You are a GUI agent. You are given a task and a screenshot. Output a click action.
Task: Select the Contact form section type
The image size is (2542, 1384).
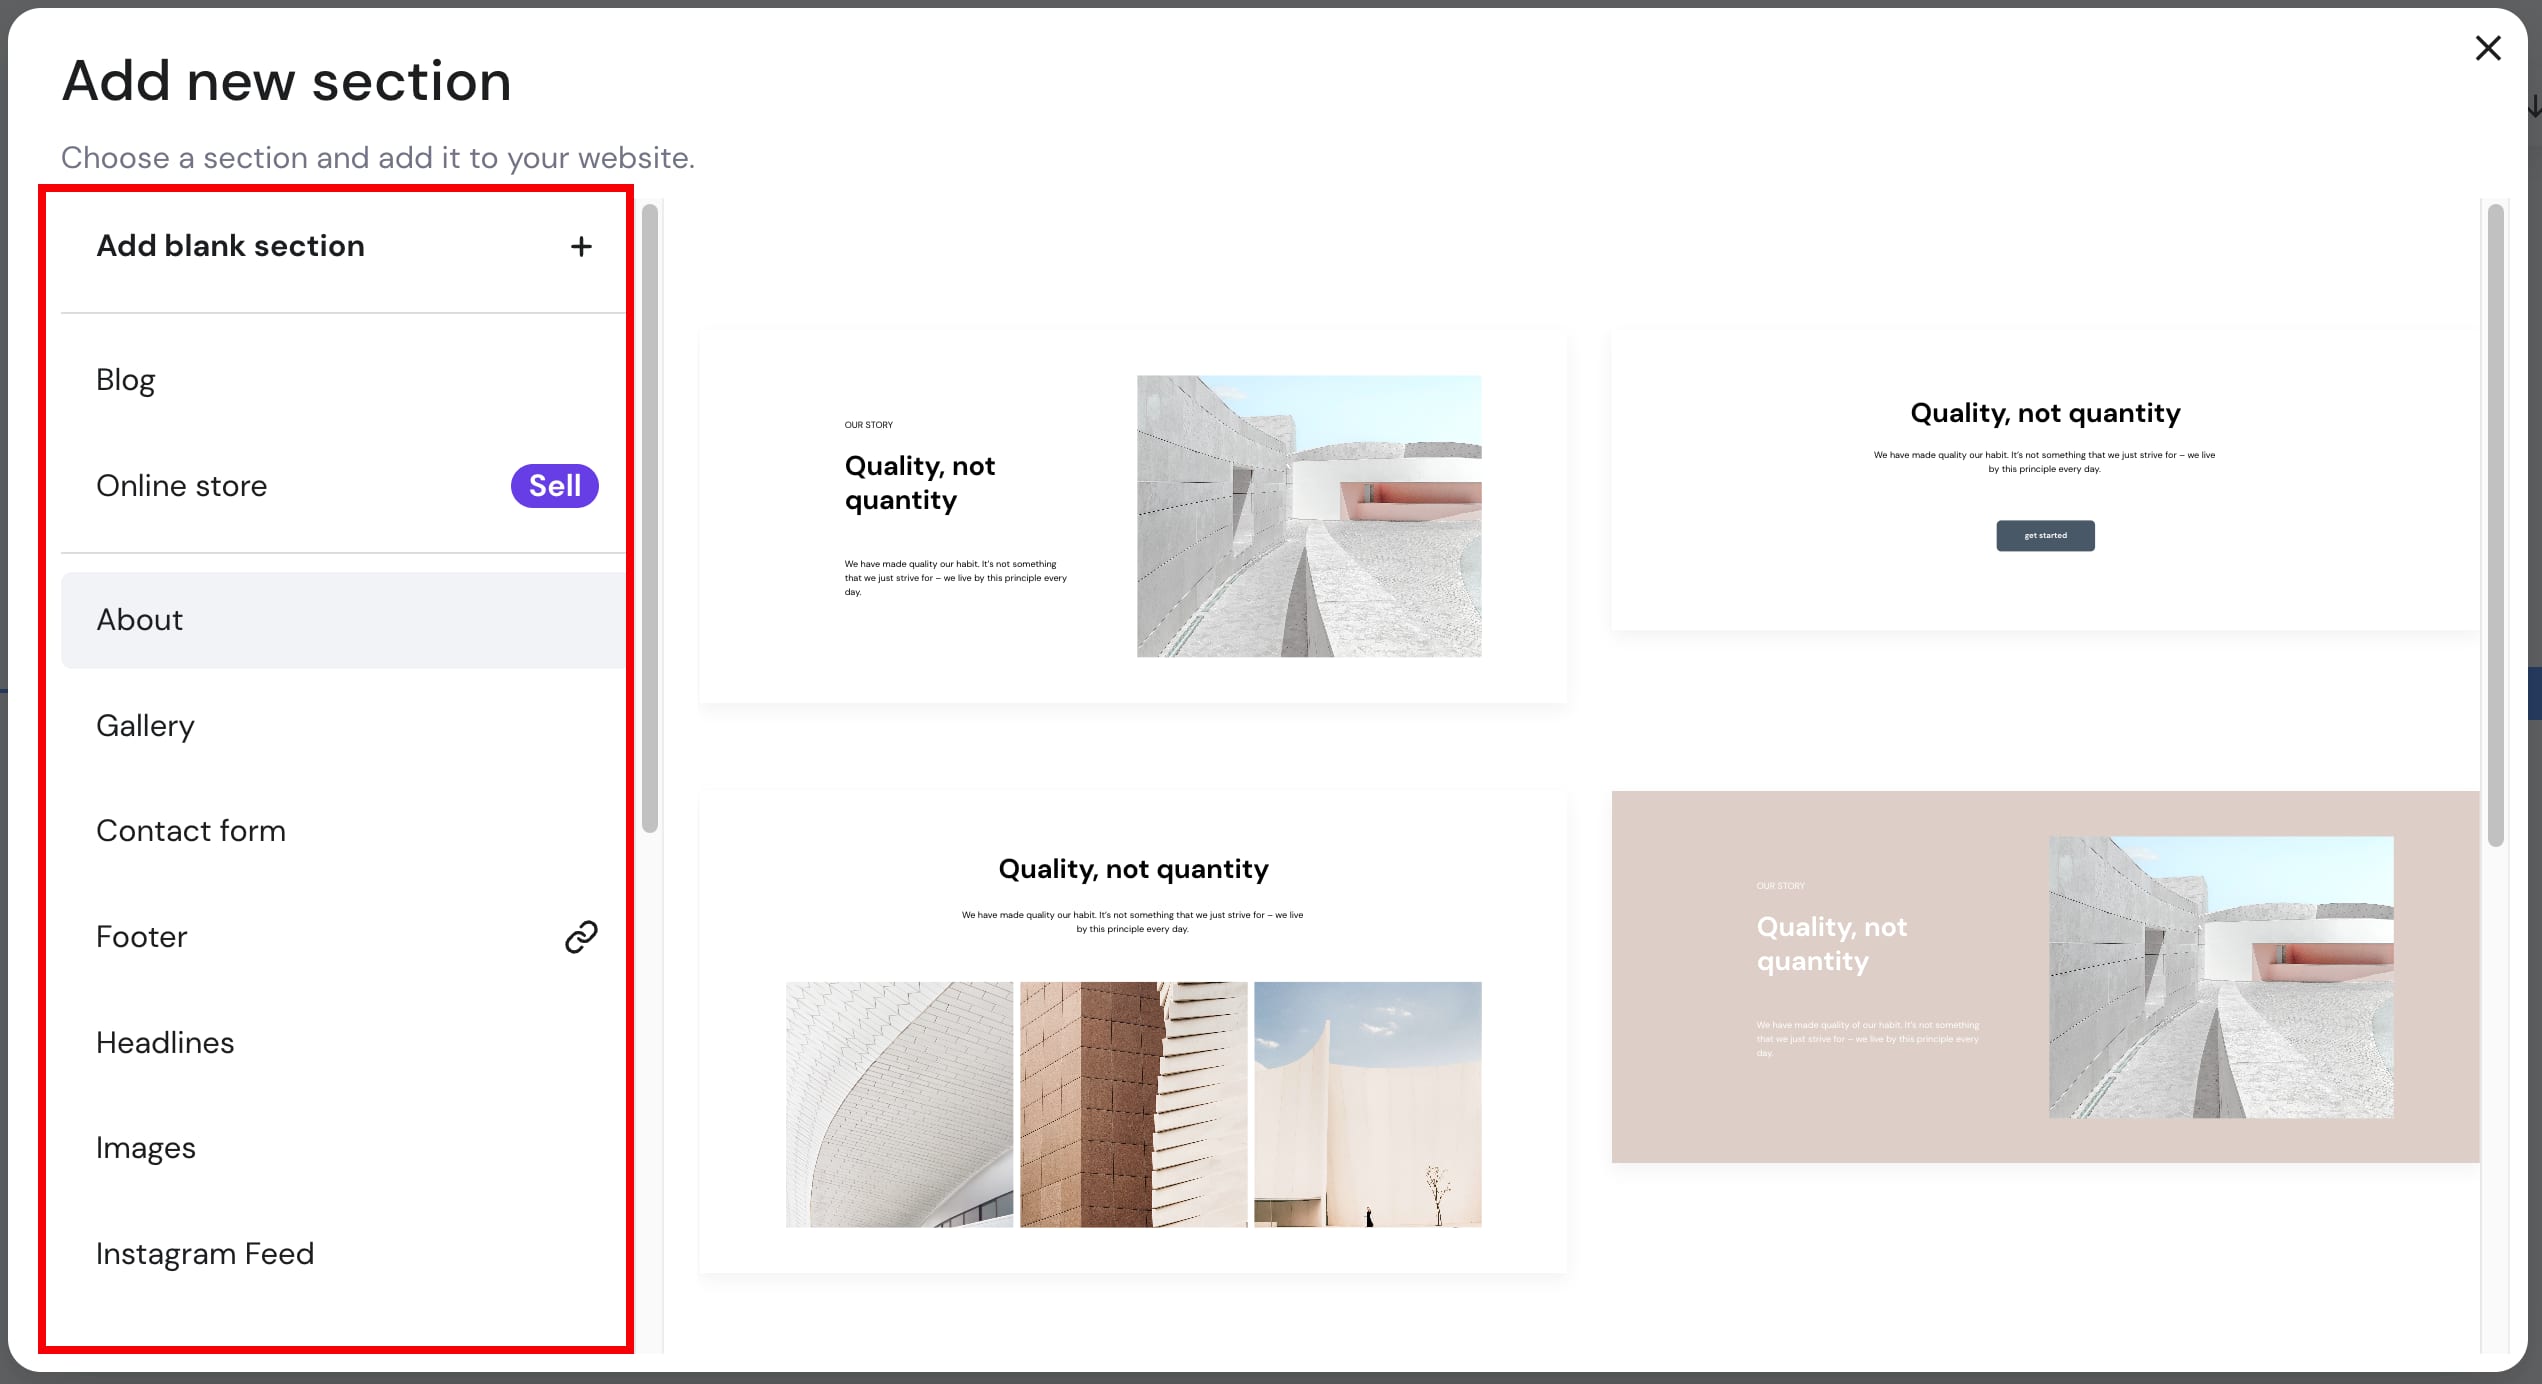point(190,830)
